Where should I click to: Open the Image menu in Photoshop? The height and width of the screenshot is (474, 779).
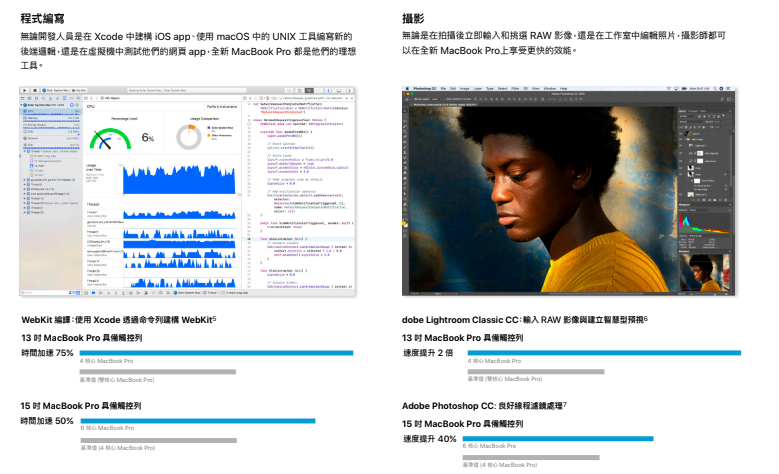(x=465, y=88)
